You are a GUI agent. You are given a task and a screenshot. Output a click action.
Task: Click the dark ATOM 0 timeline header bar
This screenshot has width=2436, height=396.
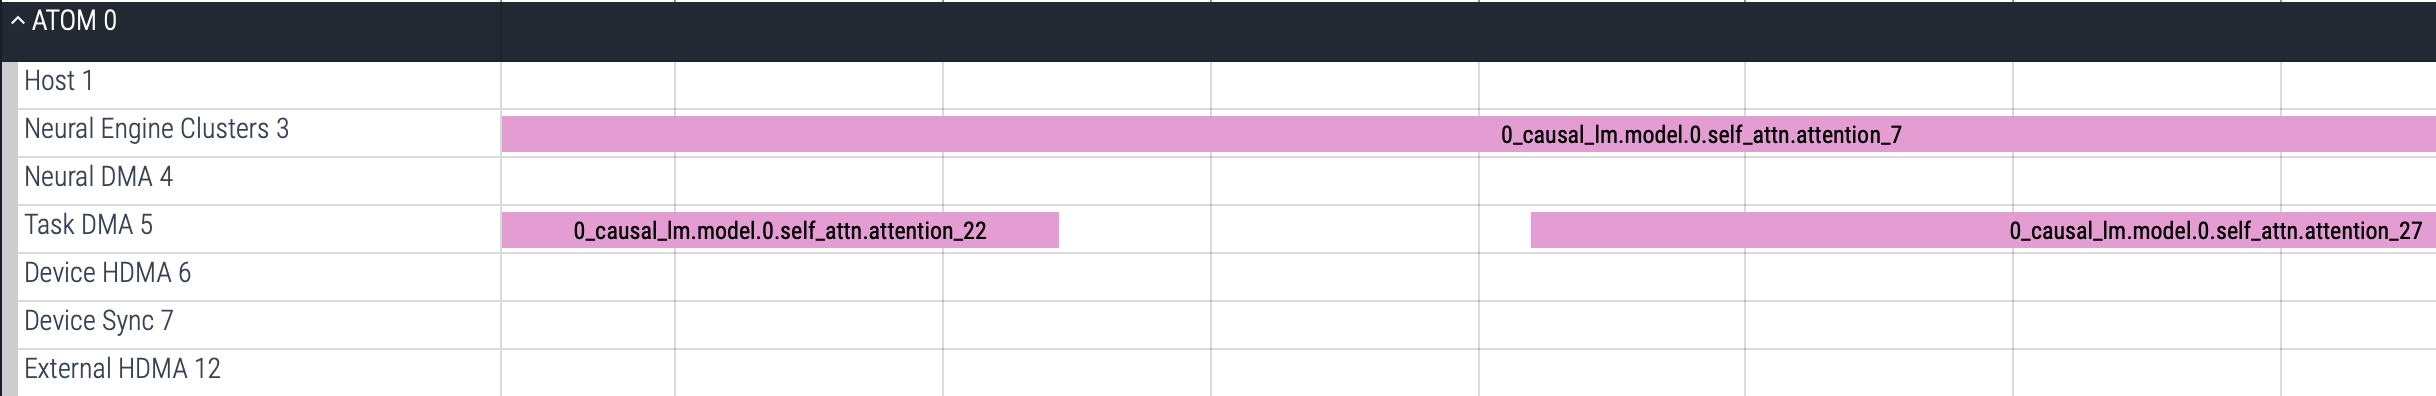1468,32
